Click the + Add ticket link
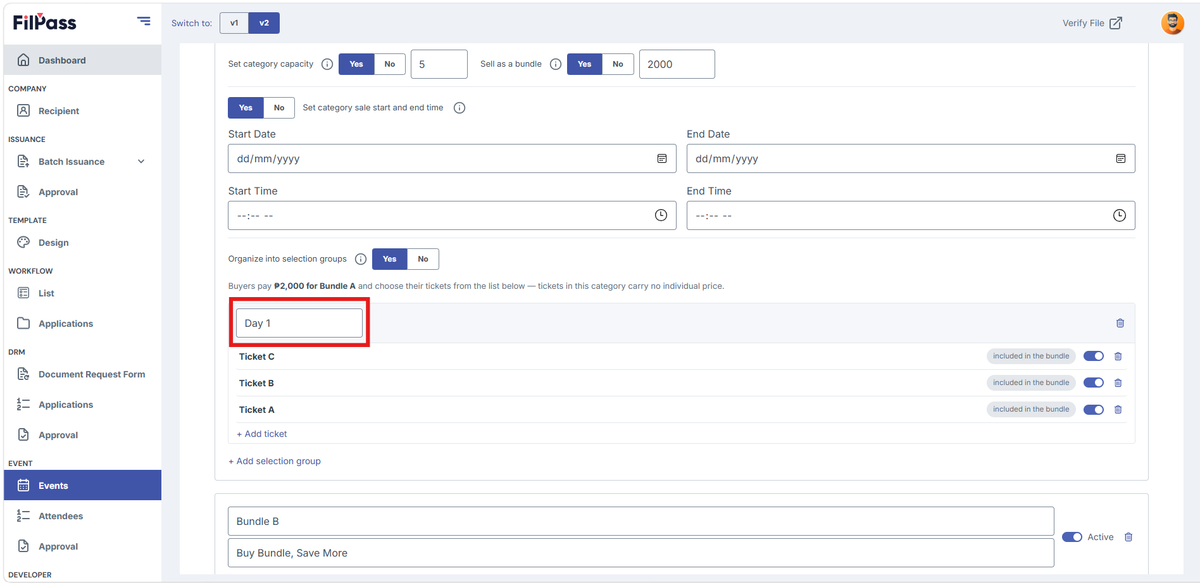1200x584 pixels. tap(262, 434)
